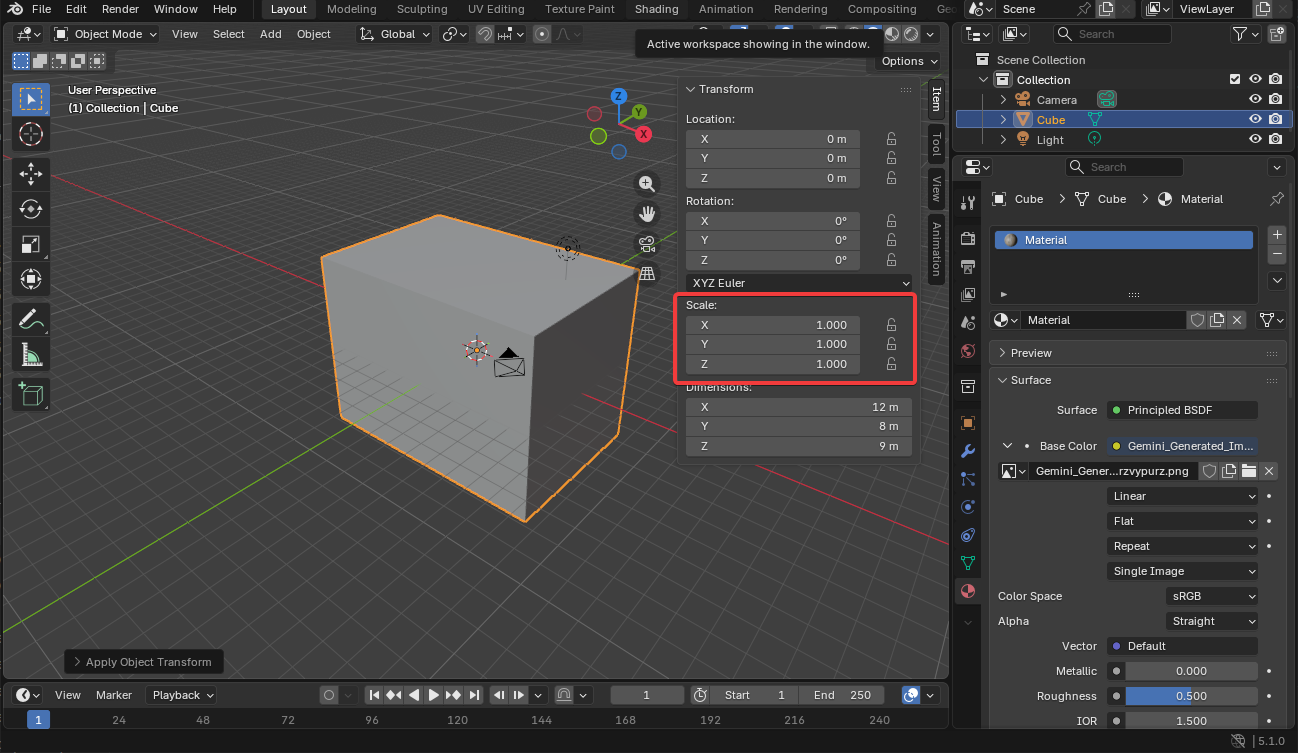
Task: Expand the Apply Object Transform panel
Action: (144, 662)
